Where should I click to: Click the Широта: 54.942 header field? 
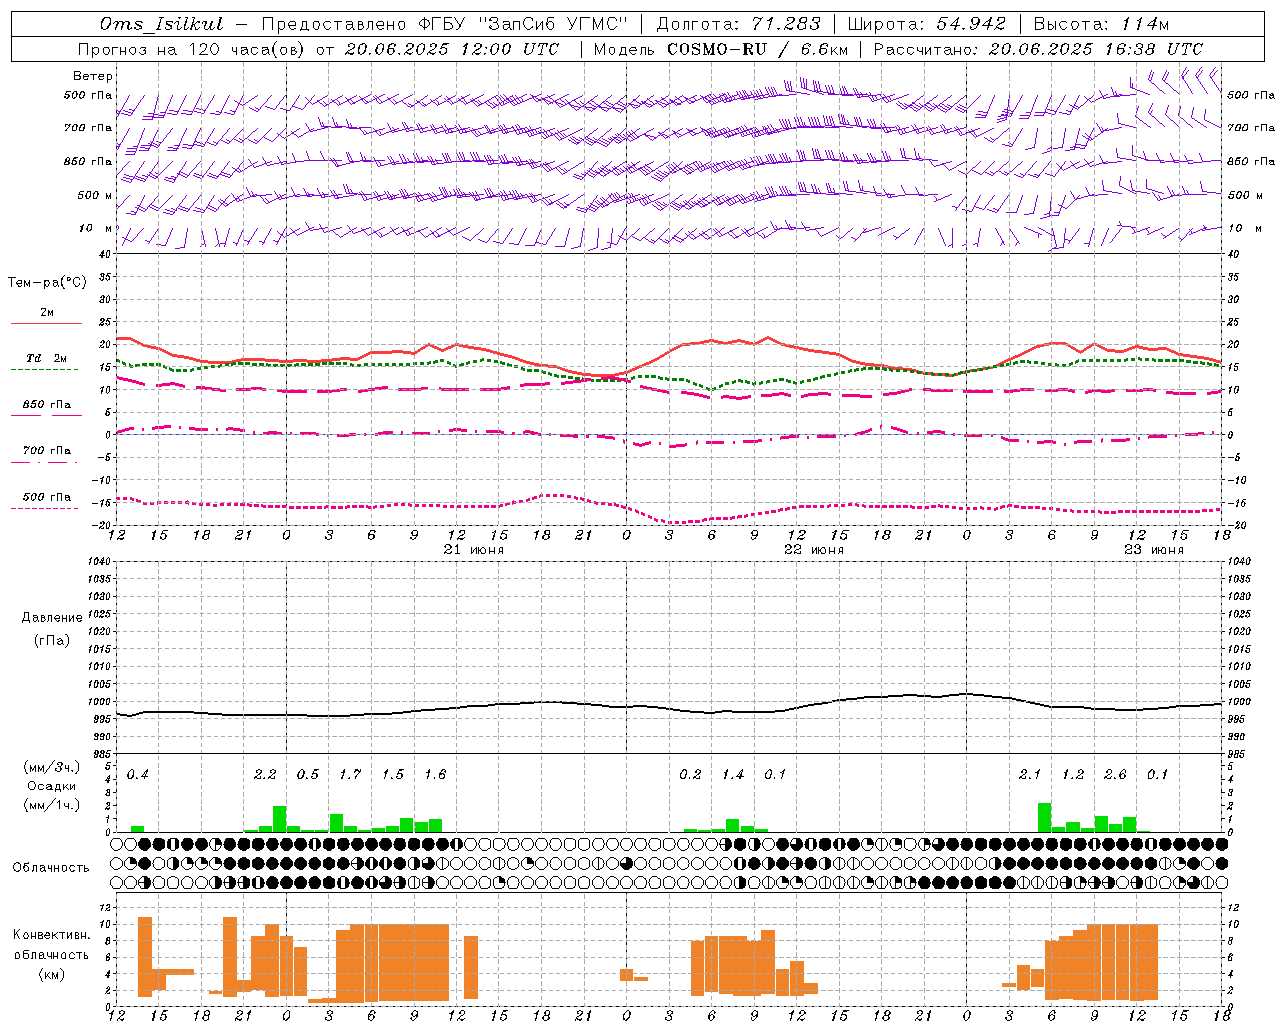[x=926, y=24]
